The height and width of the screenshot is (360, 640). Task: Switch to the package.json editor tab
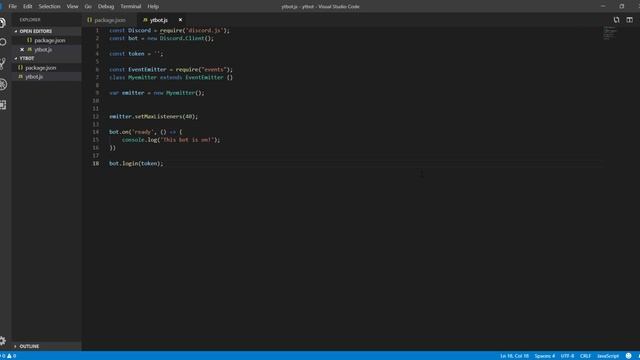pyautogui.click(x=109, y=20)
